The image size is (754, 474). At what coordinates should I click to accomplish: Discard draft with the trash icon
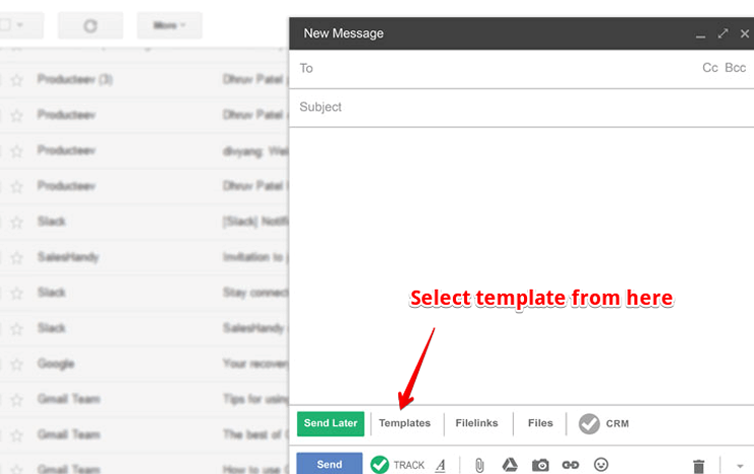(x=699, y=466)
